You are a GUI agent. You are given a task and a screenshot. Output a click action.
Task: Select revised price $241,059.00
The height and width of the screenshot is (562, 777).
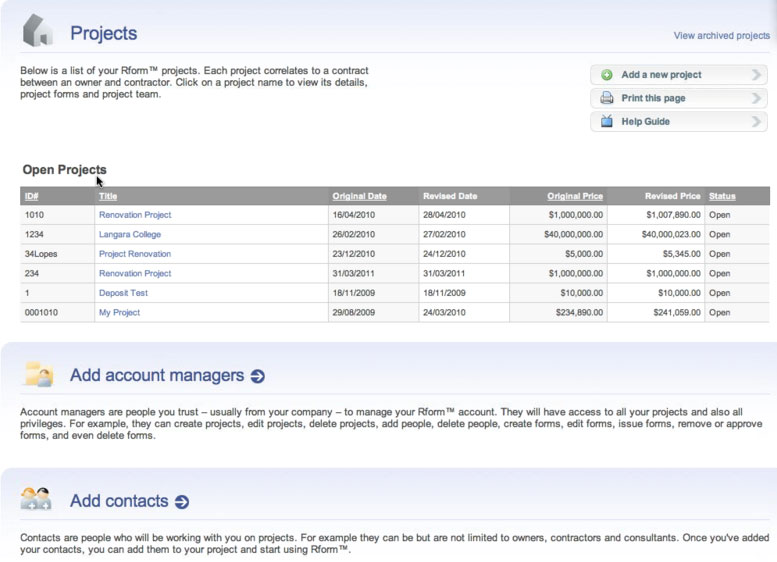pos(677,312)
